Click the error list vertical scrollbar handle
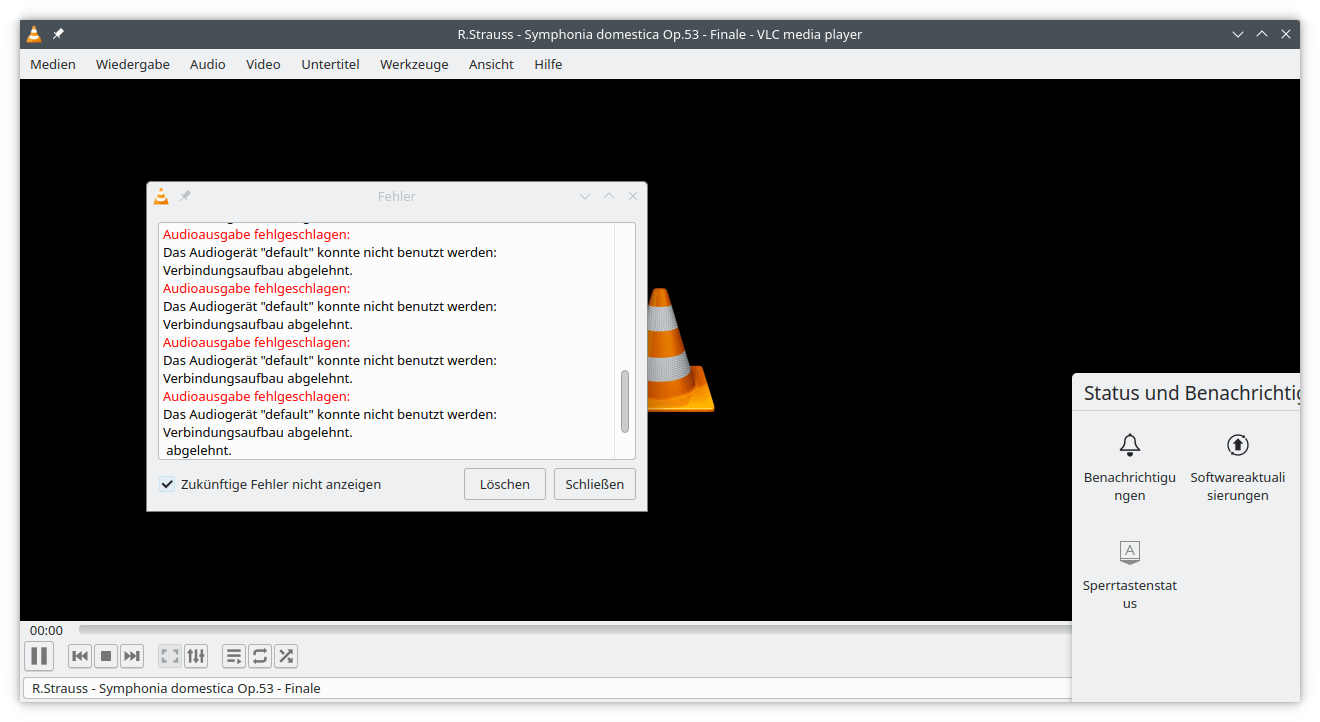 pyautogui.click(x=625, y=401)
